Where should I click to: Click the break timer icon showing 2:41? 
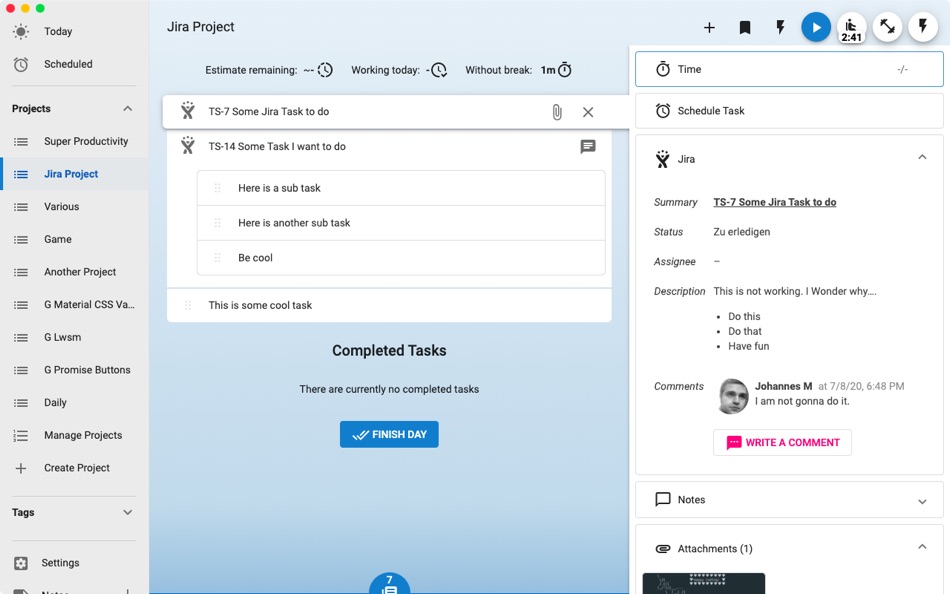851,27
